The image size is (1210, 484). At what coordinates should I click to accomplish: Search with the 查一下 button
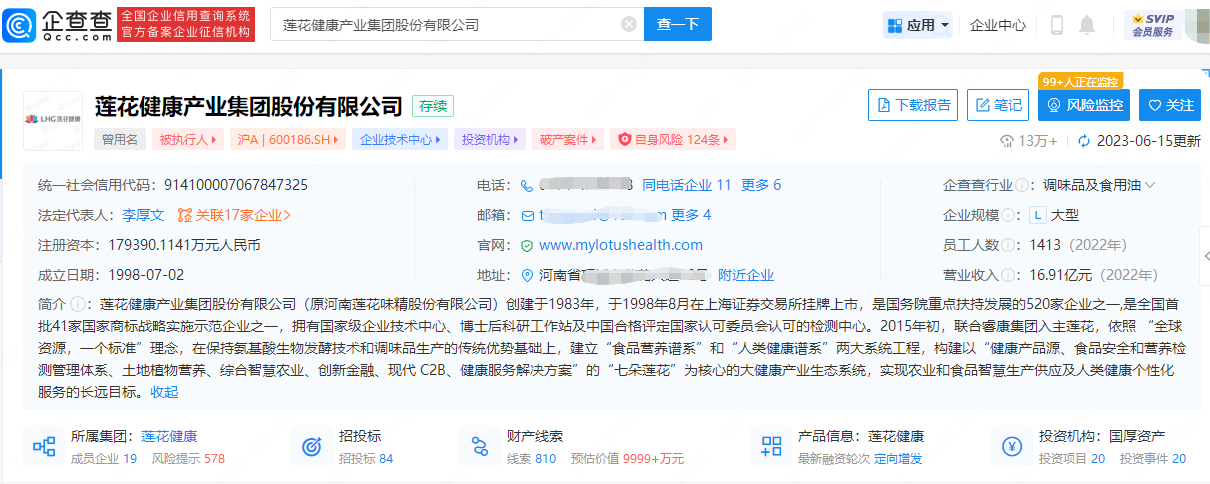point(678,24)
